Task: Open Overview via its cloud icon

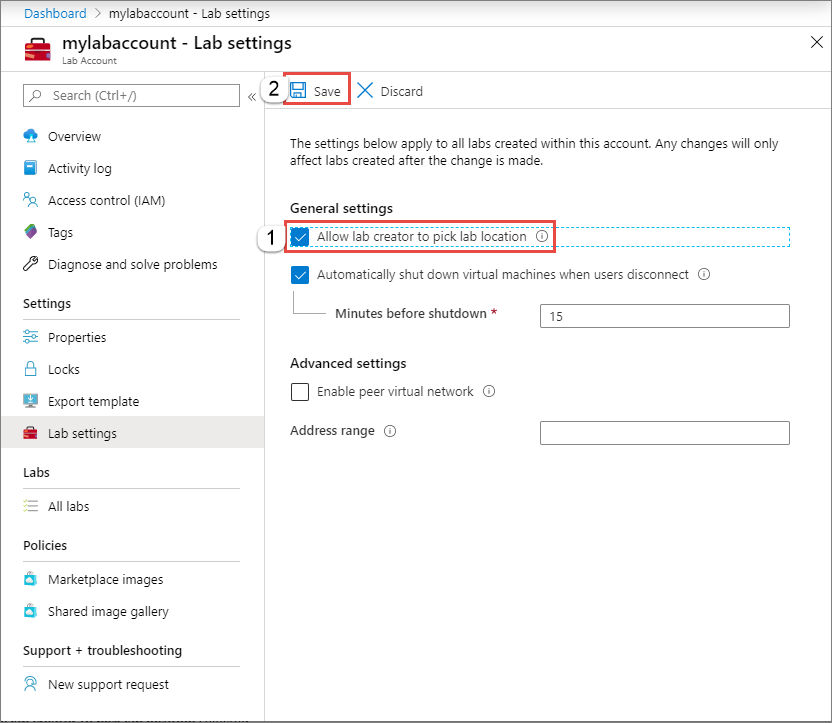Action: coord(31,136)
